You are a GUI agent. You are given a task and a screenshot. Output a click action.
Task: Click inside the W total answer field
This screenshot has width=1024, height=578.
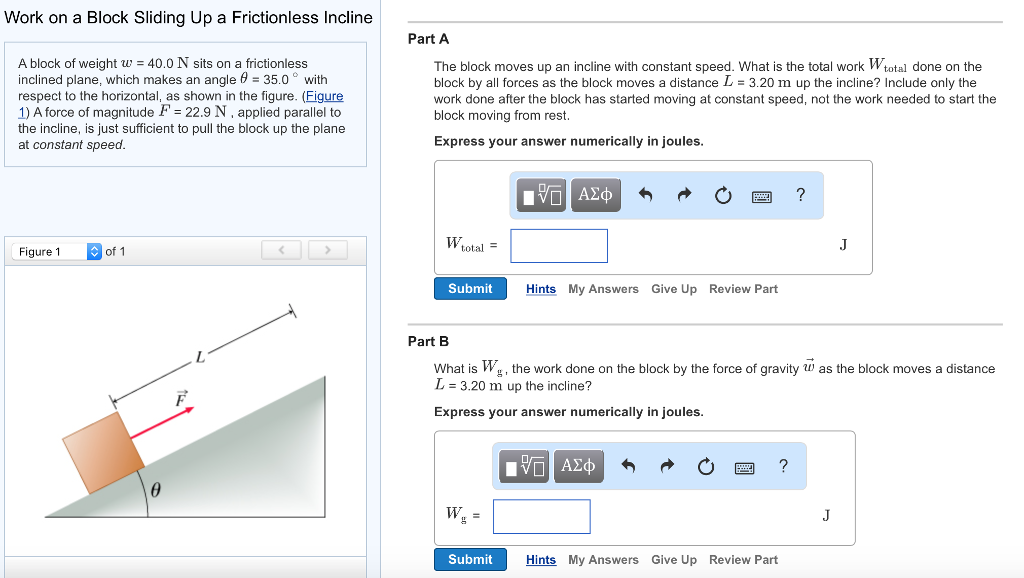558,245
